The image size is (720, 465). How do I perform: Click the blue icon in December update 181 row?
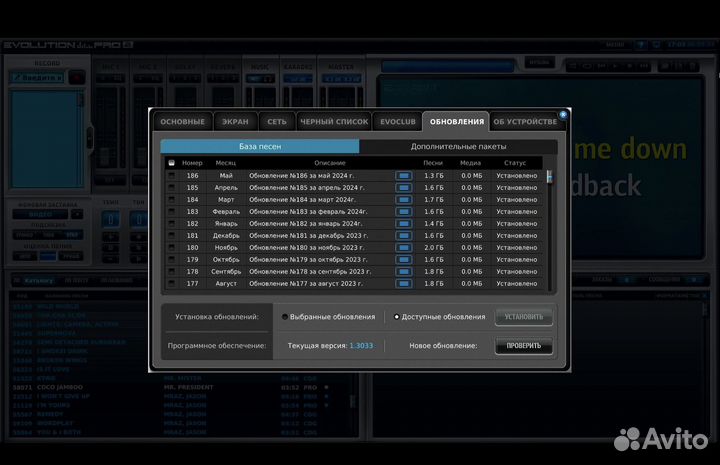point(403,236)
